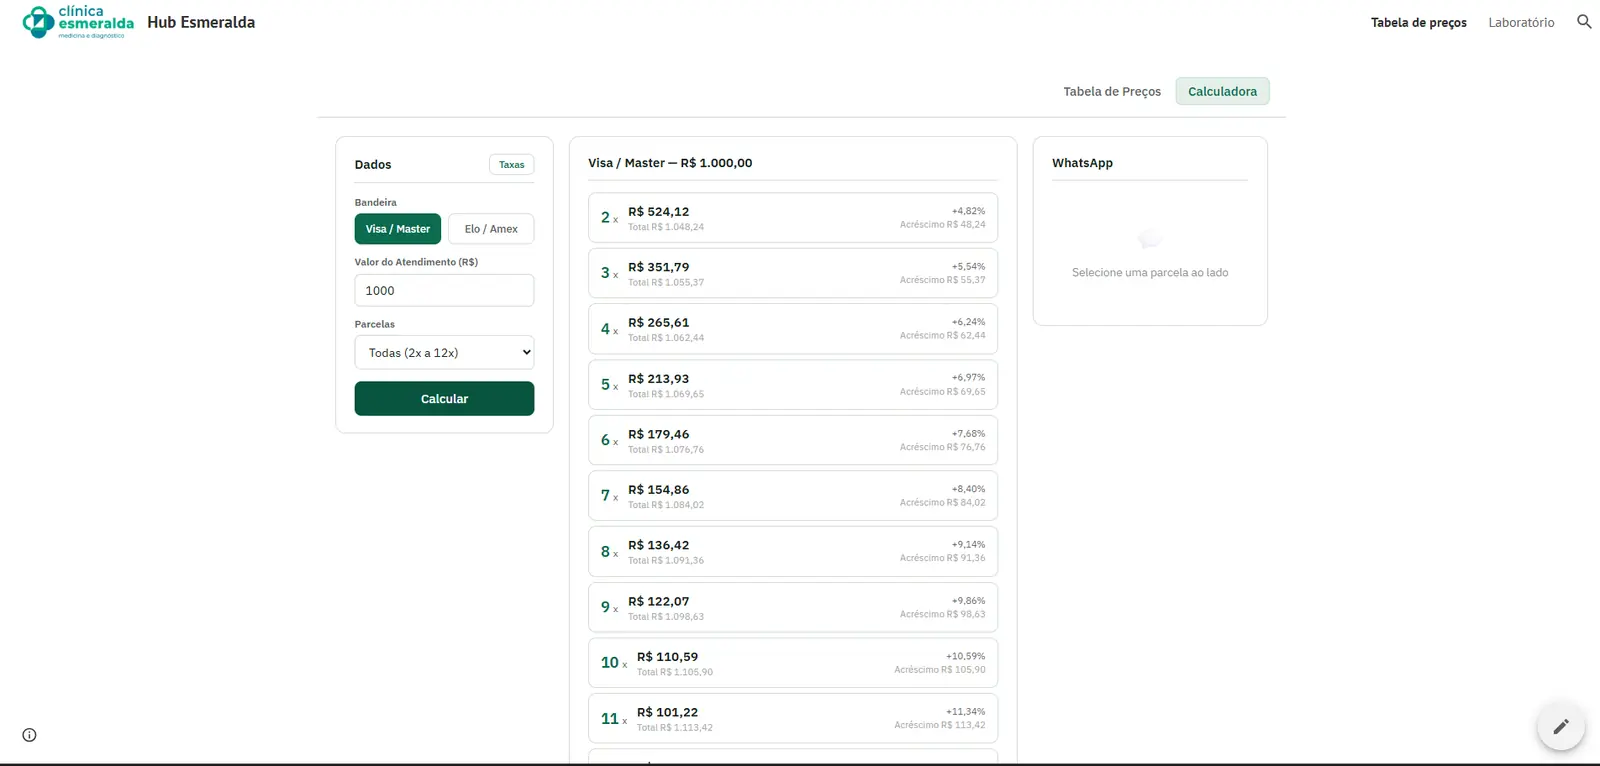This screenshot has height=766, width=1600.
Task: Go to Laboratório menu item
Action: click(x=1521, y=22)
